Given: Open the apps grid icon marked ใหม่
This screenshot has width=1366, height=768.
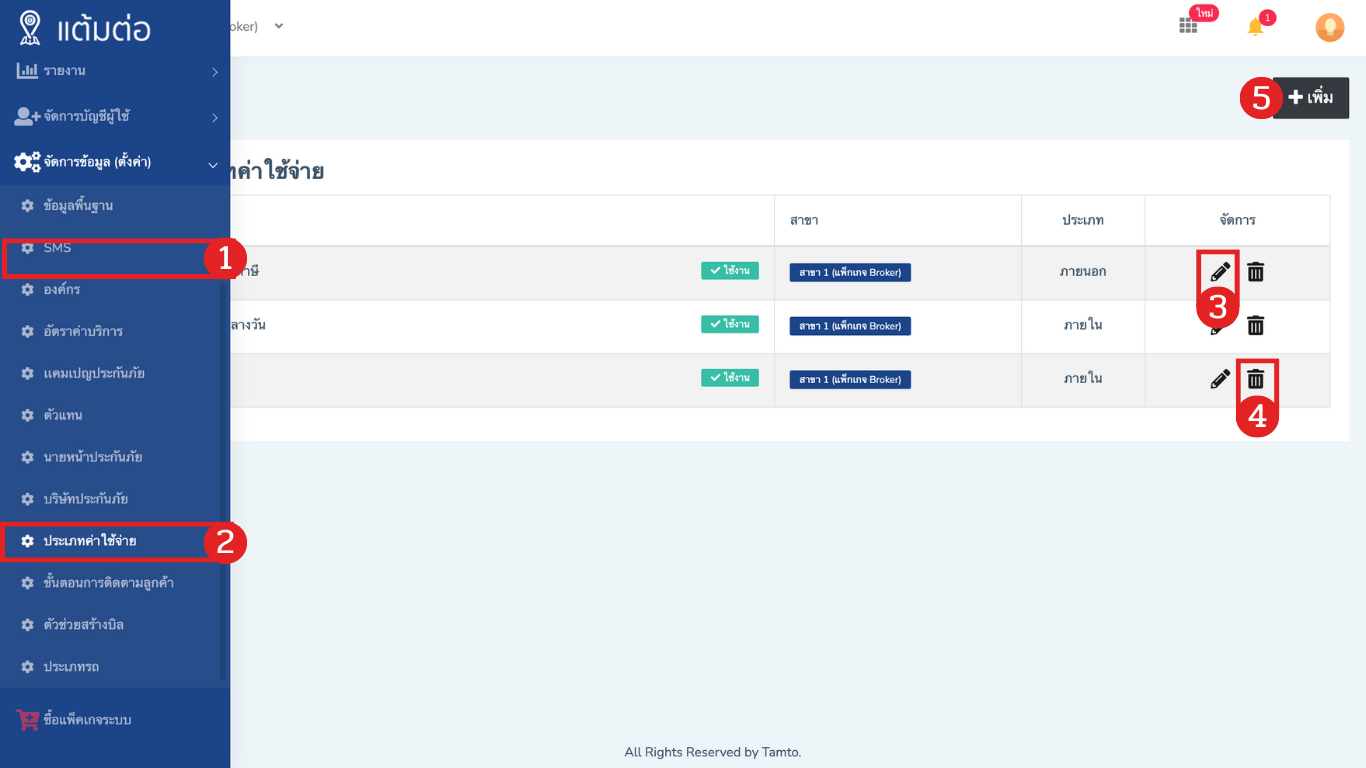Looking at the screenshot, I should click(x=1188, y=26).
